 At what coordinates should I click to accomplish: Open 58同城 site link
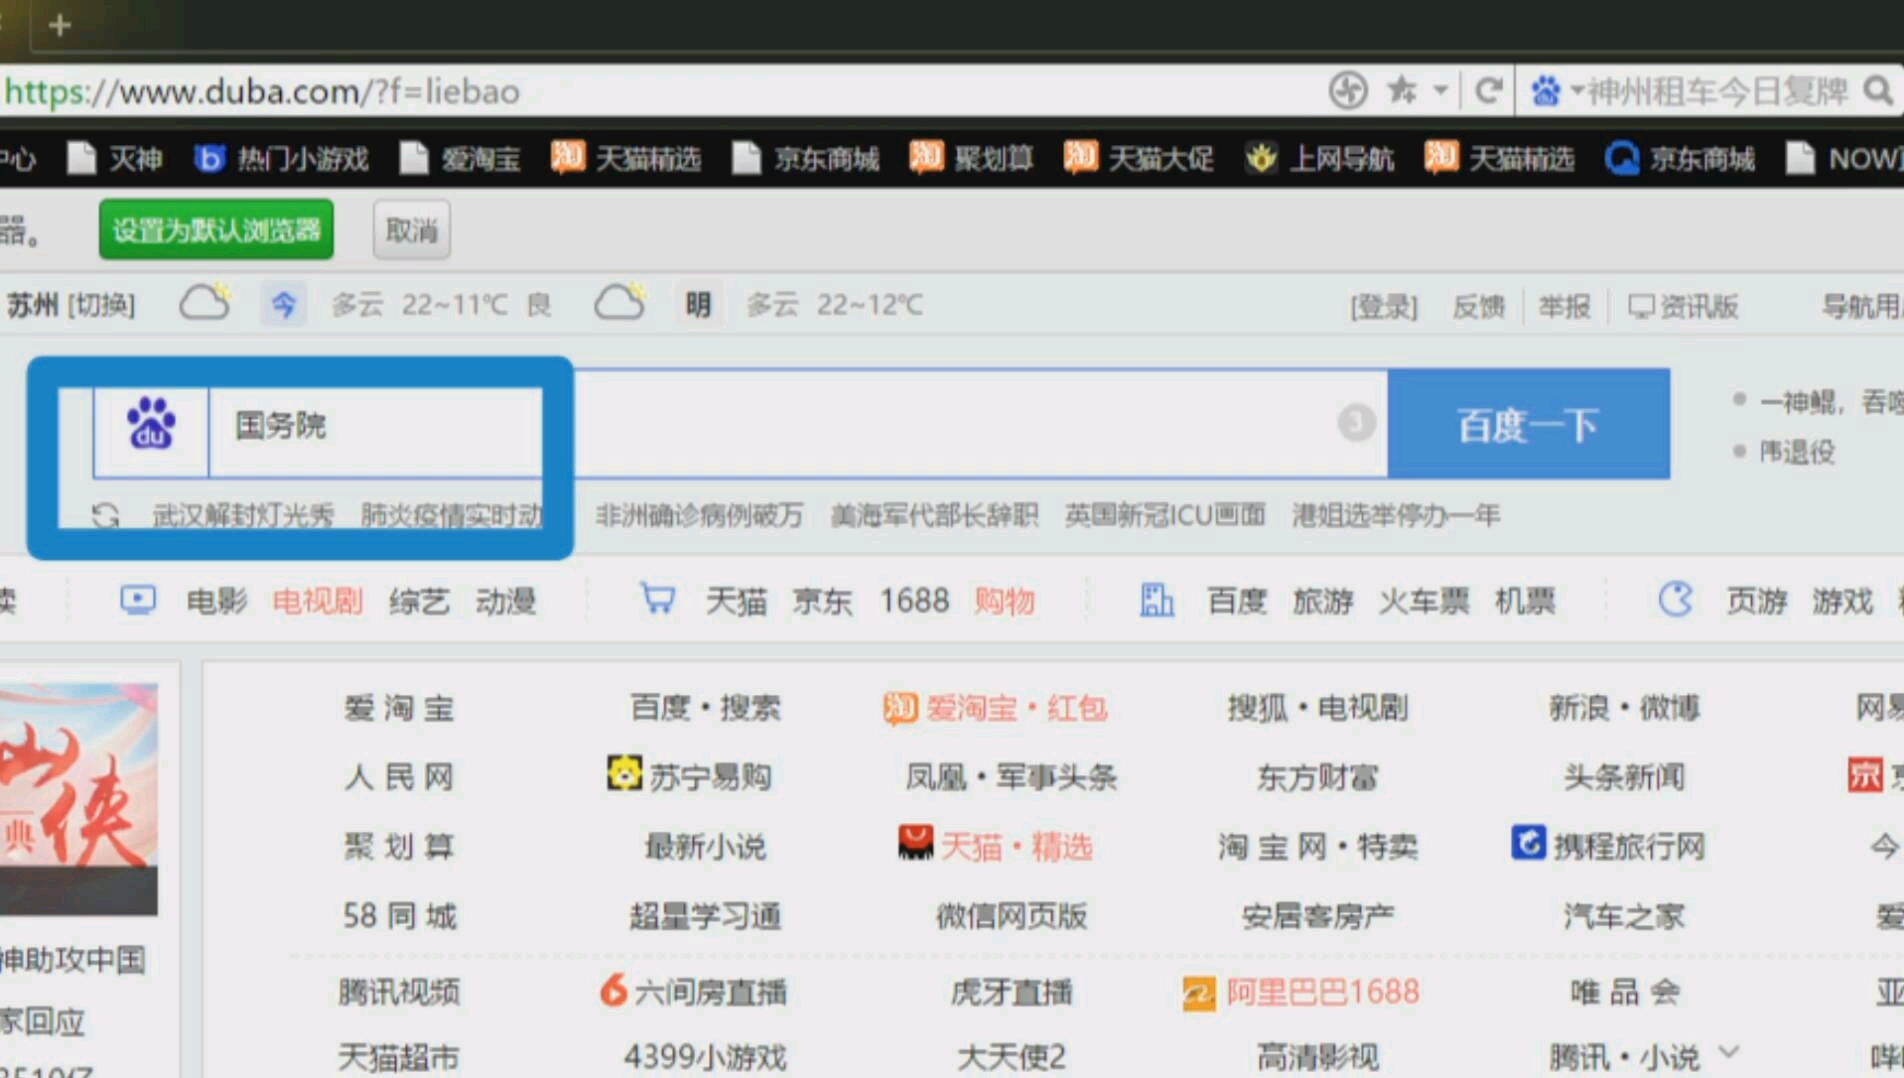pyautogui.click(x=399, y=916)
